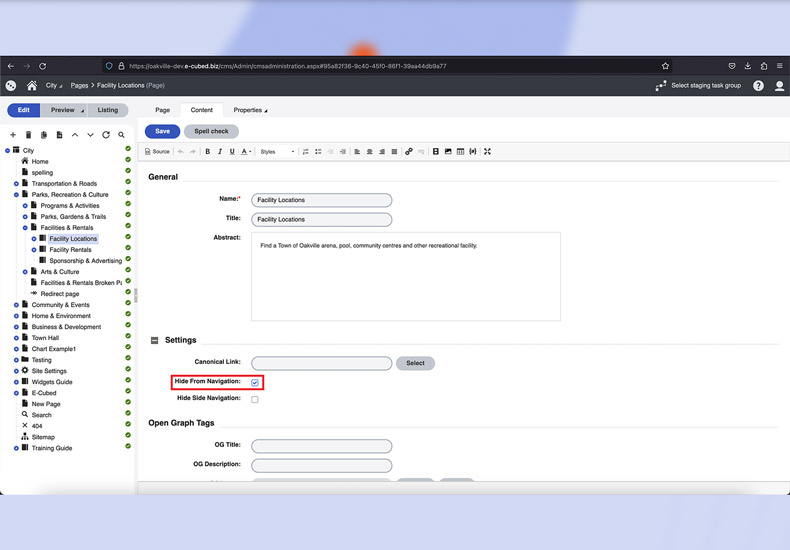Click the insert link icon in the editor
This screenshot has height=550, width=790.
click(409, 152)
